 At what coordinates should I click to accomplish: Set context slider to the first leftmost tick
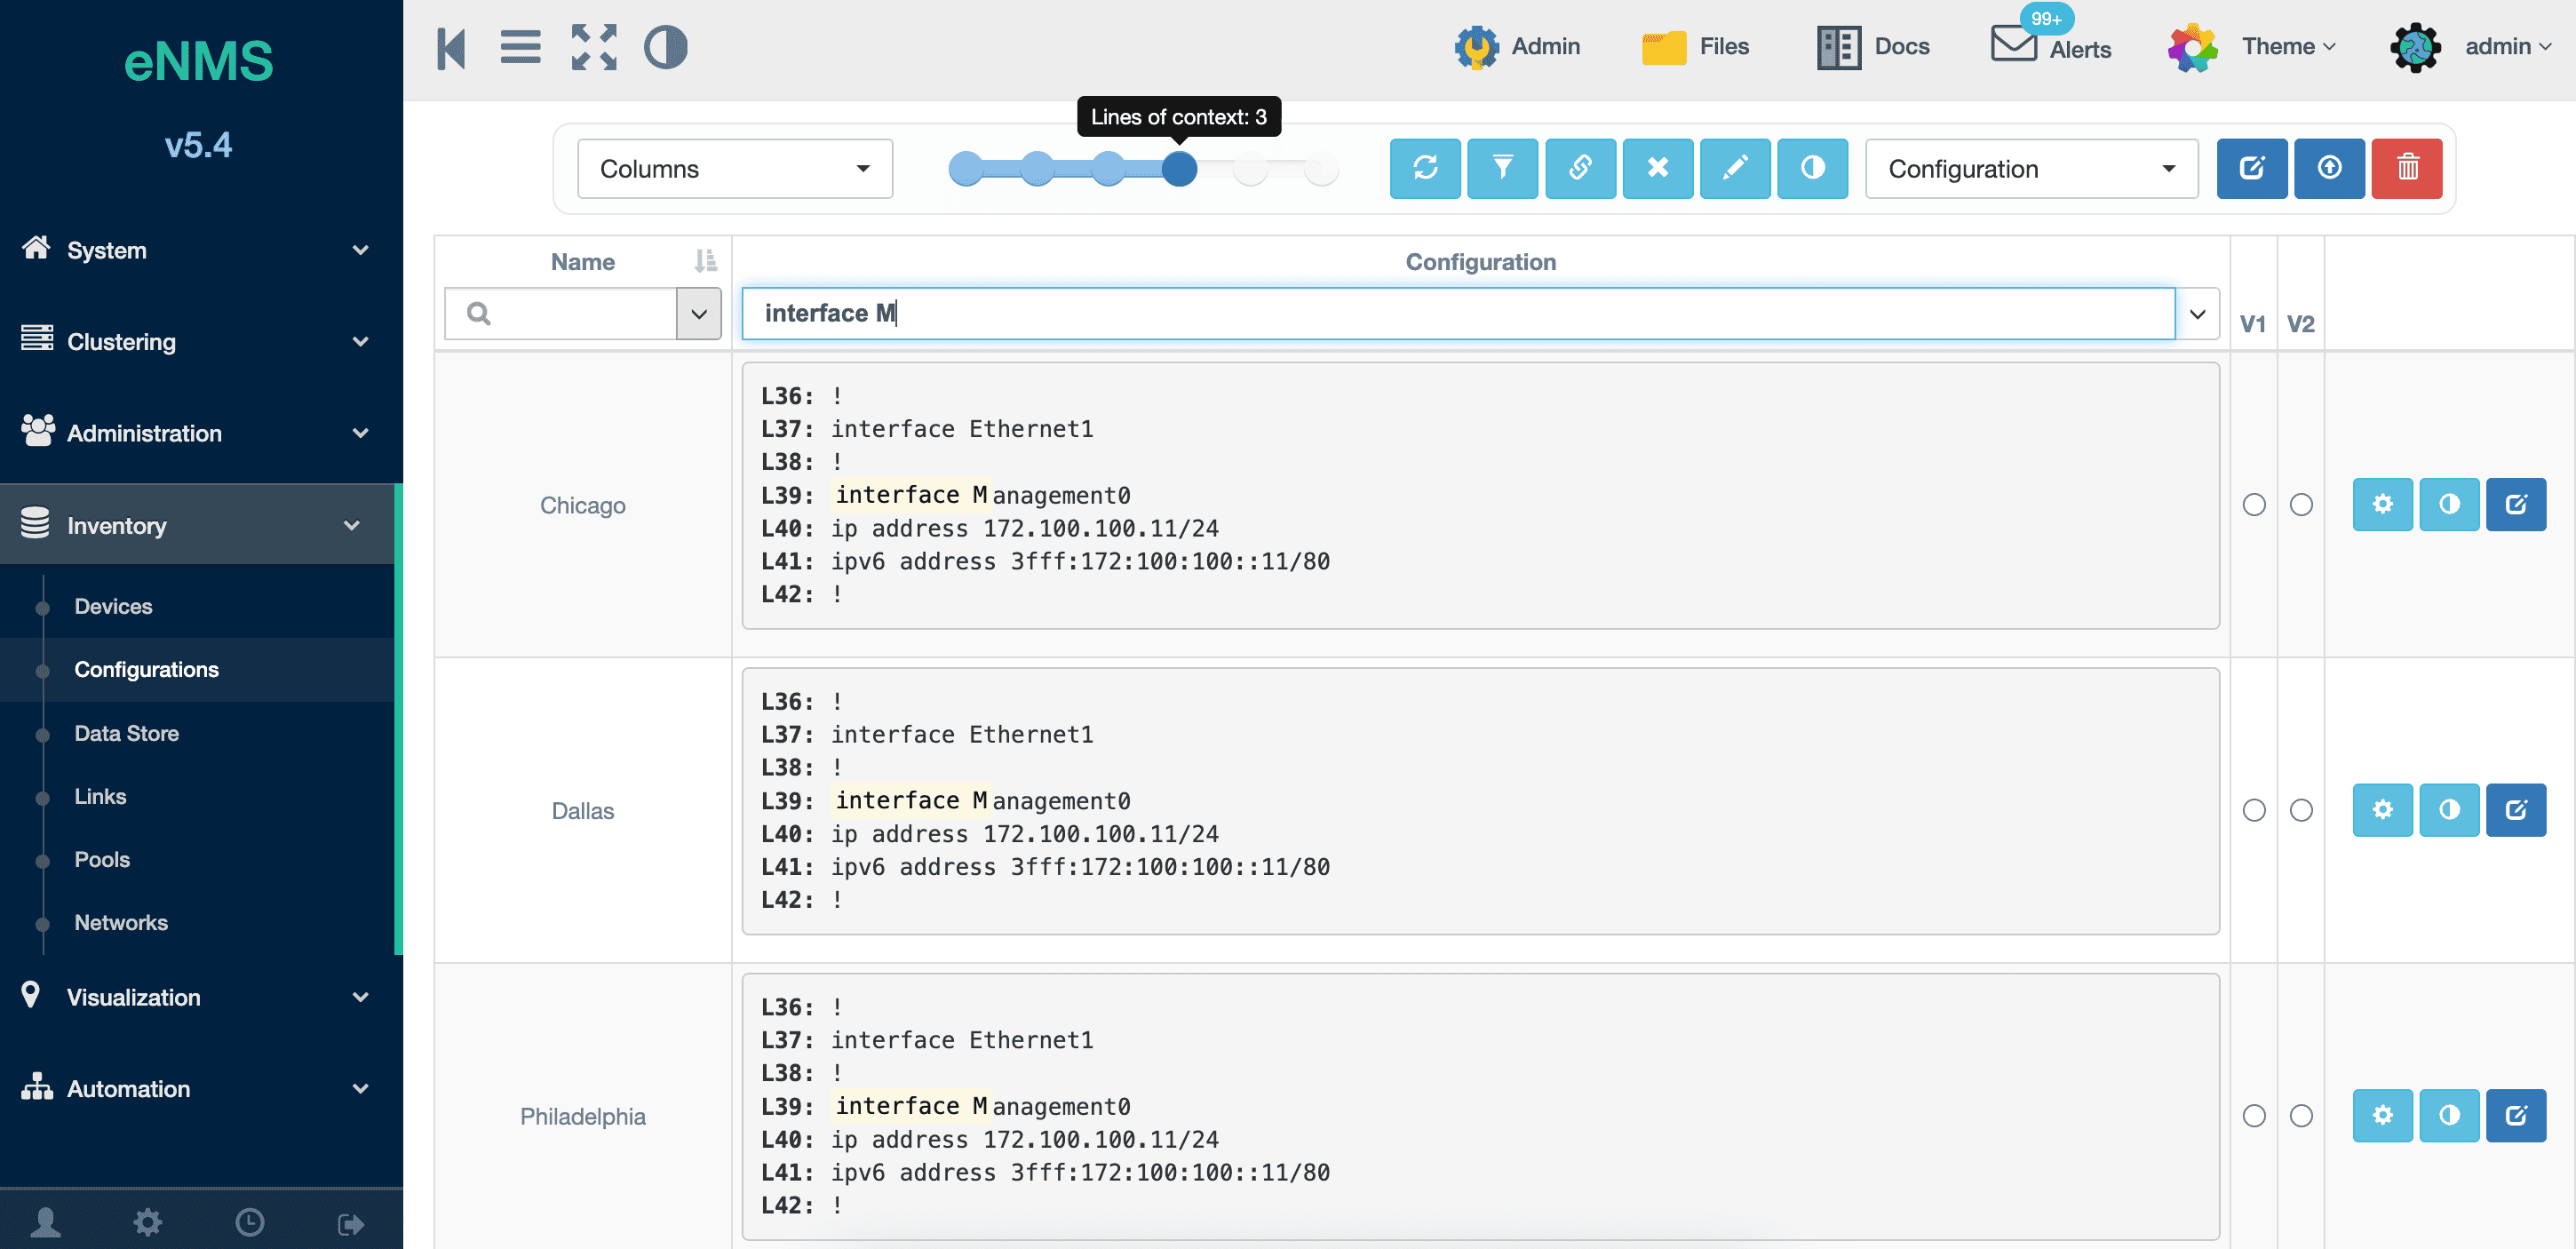coord(966,169)
